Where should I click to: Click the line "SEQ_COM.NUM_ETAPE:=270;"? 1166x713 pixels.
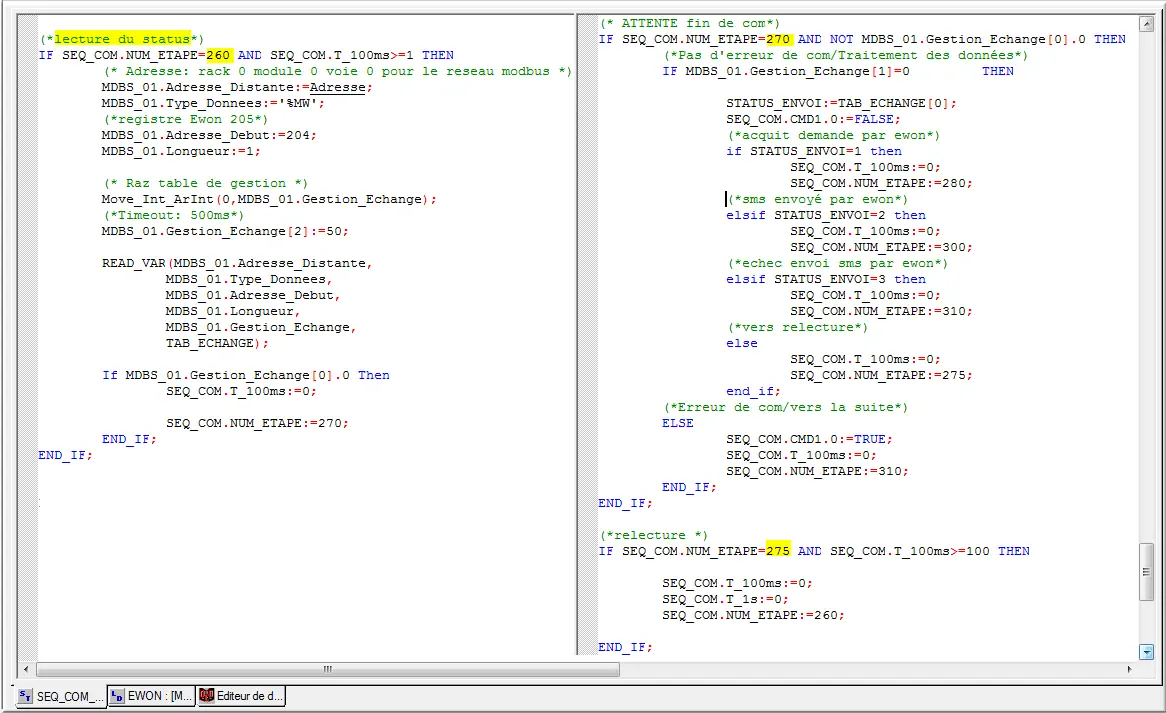257,423
